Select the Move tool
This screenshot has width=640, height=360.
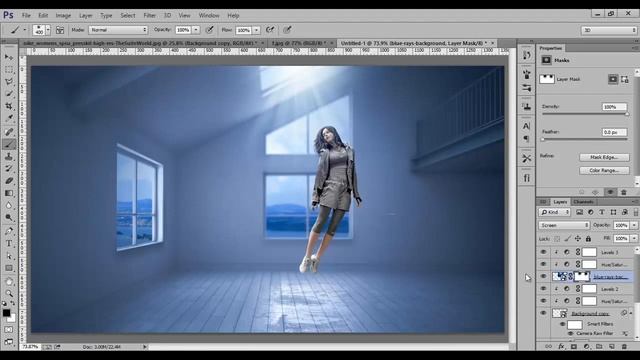pyautogui.click(x=9, y=57)
